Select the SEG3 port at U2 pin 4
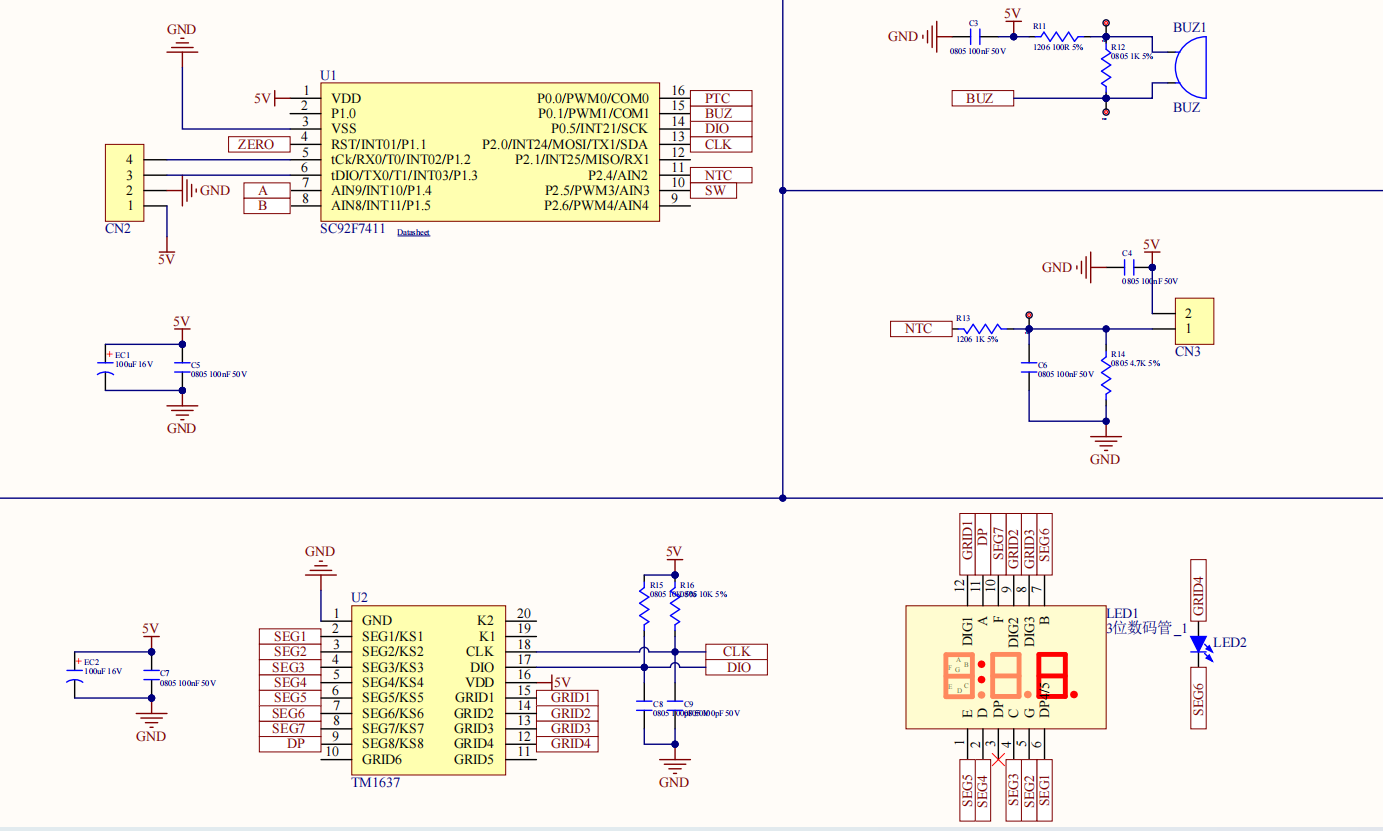Image resolution: width=1383 pixels, height=831 pixels. point(290,667)
